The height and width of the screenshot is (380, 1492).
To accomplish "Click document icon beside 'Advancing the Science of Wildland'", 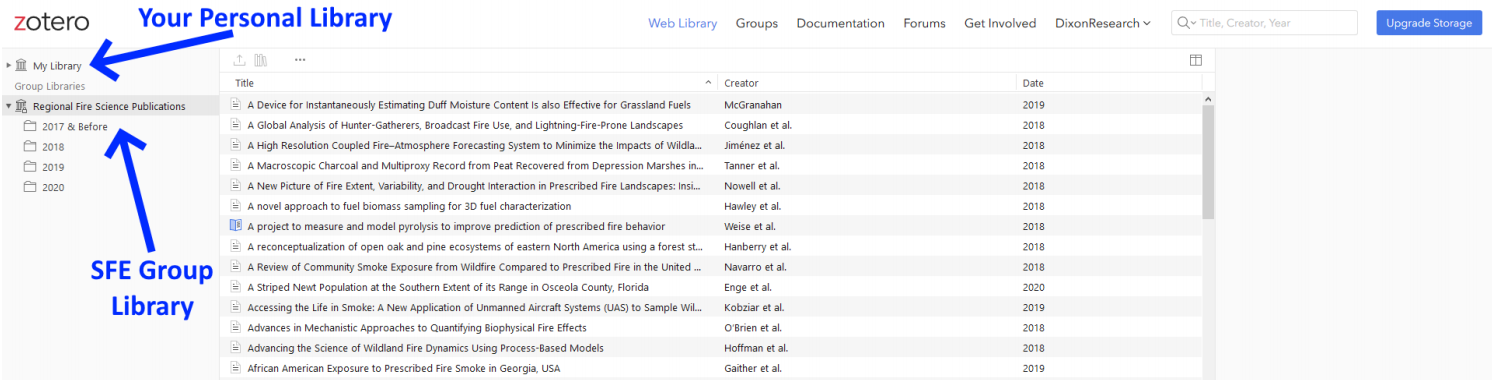I will (236, 348).
